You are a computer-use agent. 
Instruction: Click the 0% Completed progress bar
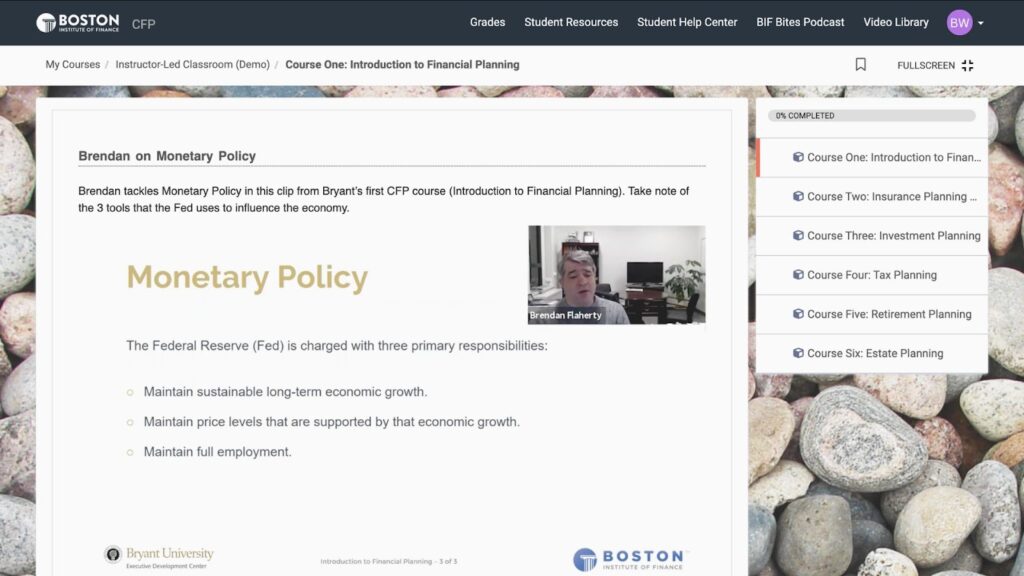coord(871,116)
